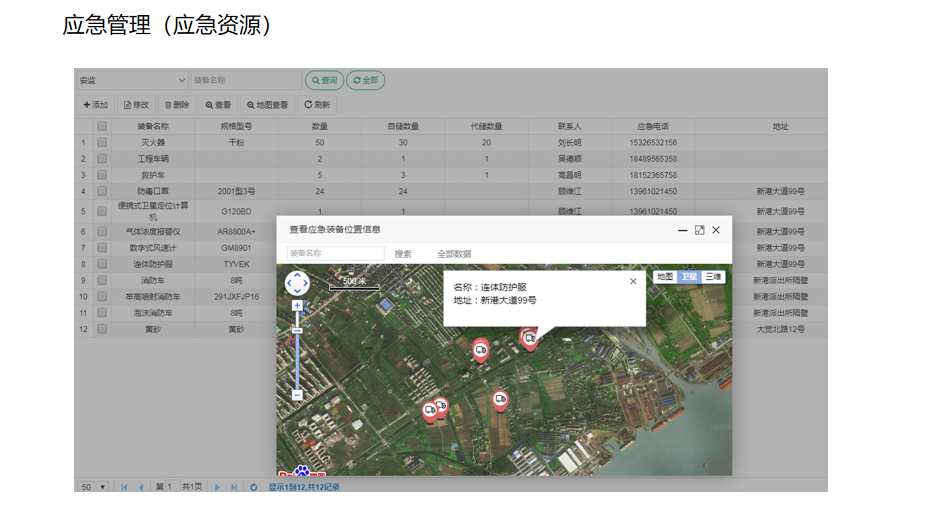Click the 地图查看 toolbar button
Viewport: 938px width, 525px height.
coord(267,105)
